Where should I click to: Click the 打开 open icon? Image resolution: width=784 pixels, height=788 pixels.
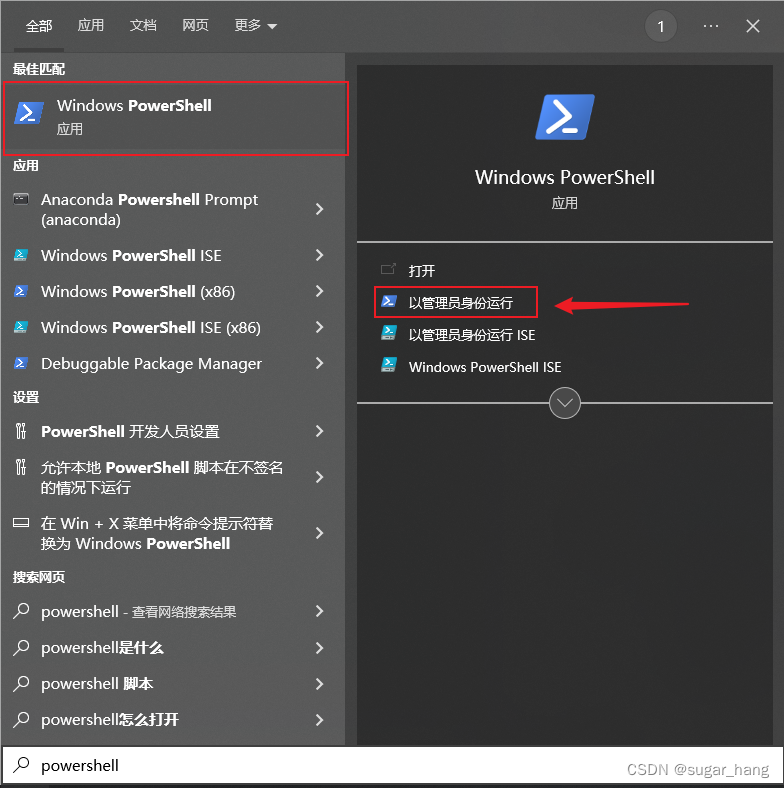388,270
